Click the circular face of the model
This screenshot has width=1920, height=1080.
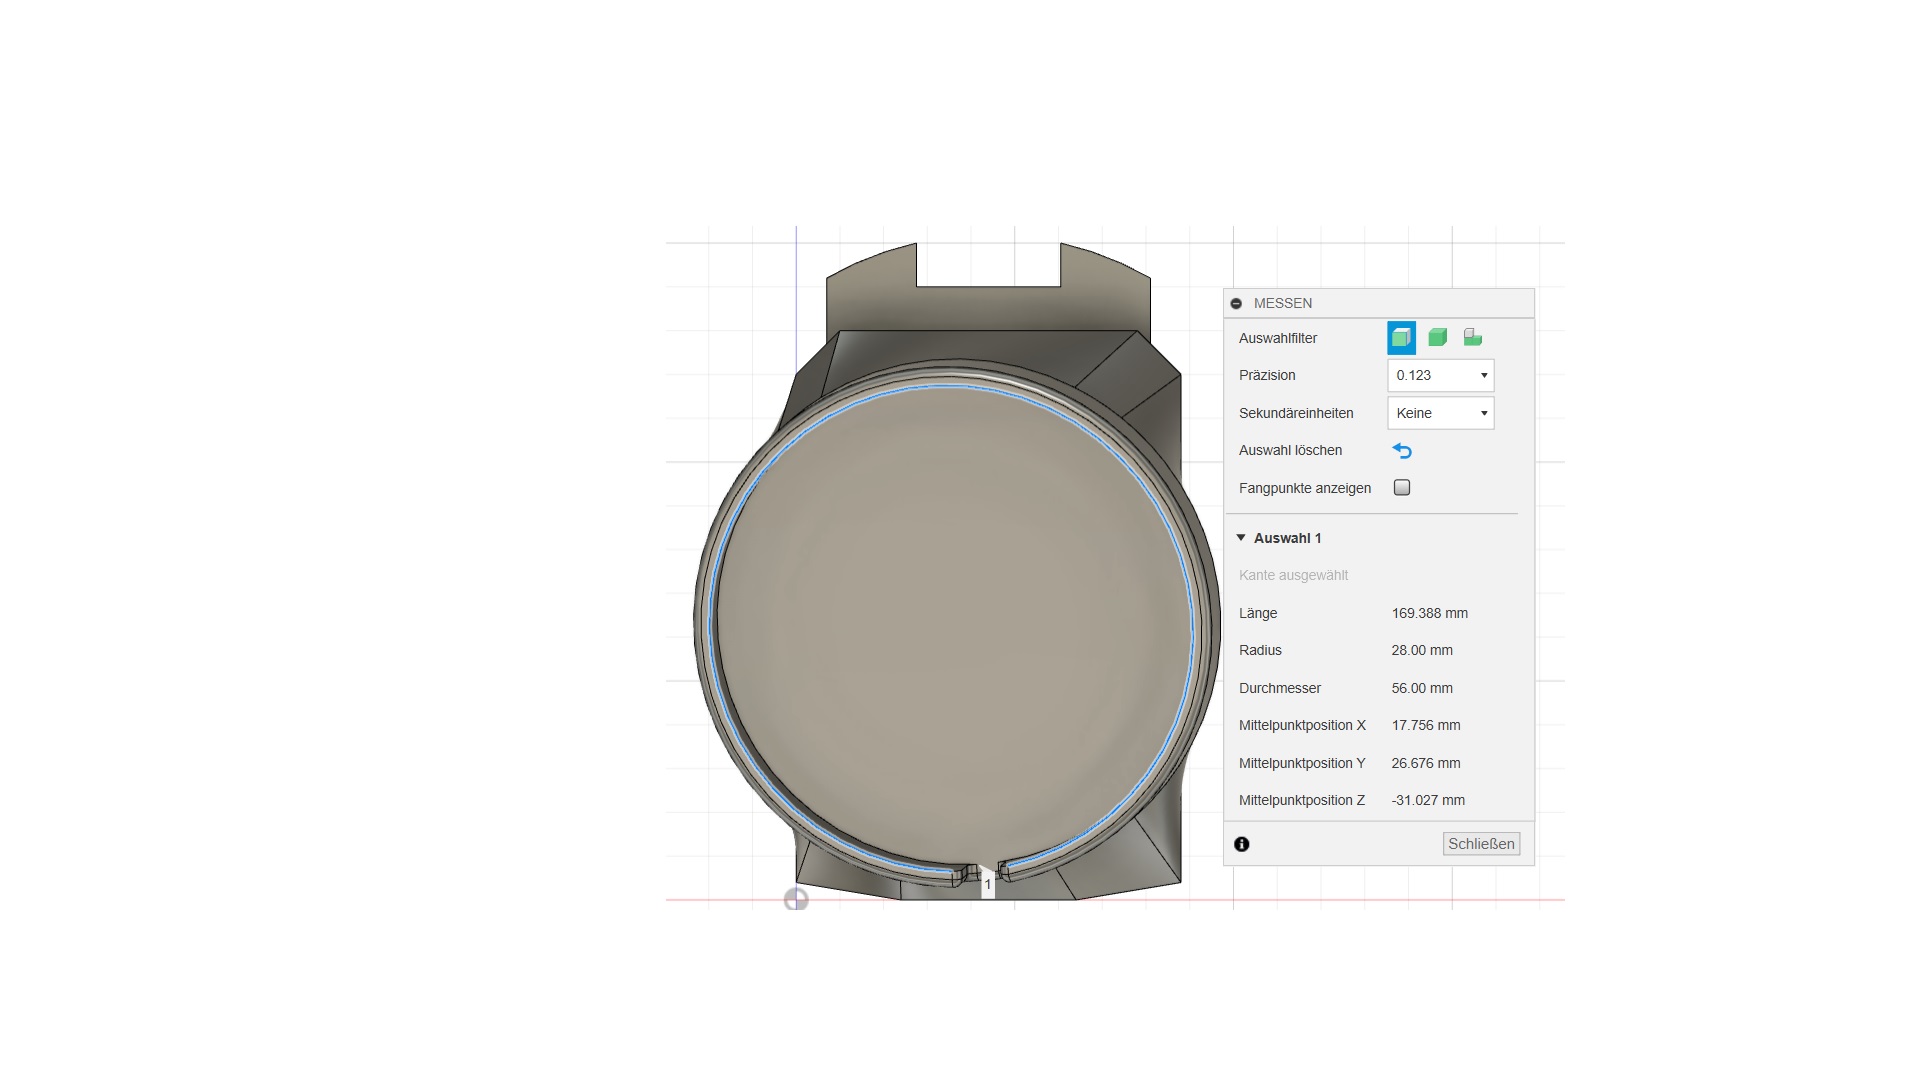(x=953, y=628)
